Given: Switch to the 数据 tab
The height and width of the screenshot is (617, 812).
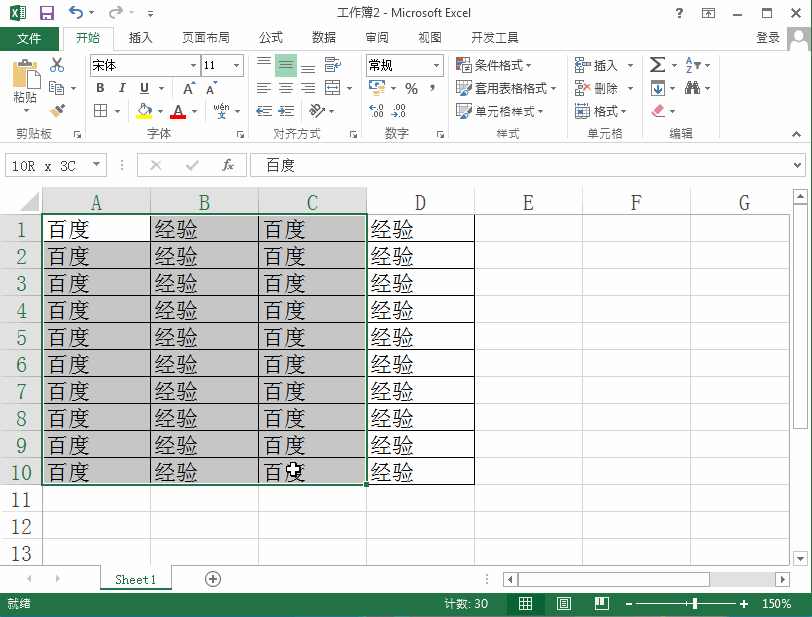Looking at the screenshot, I should (324, 38).
